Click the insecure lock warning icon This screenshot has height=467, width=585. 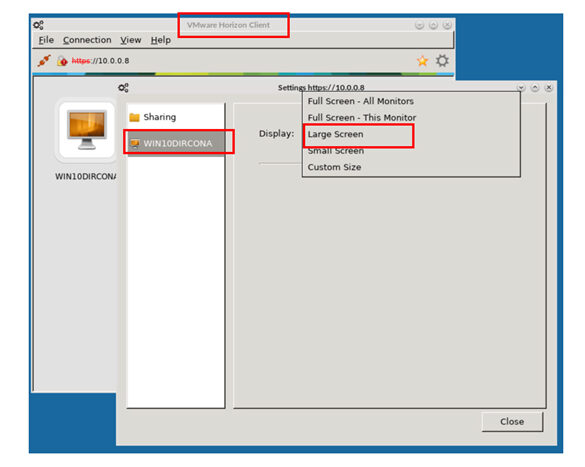(62, 60)
